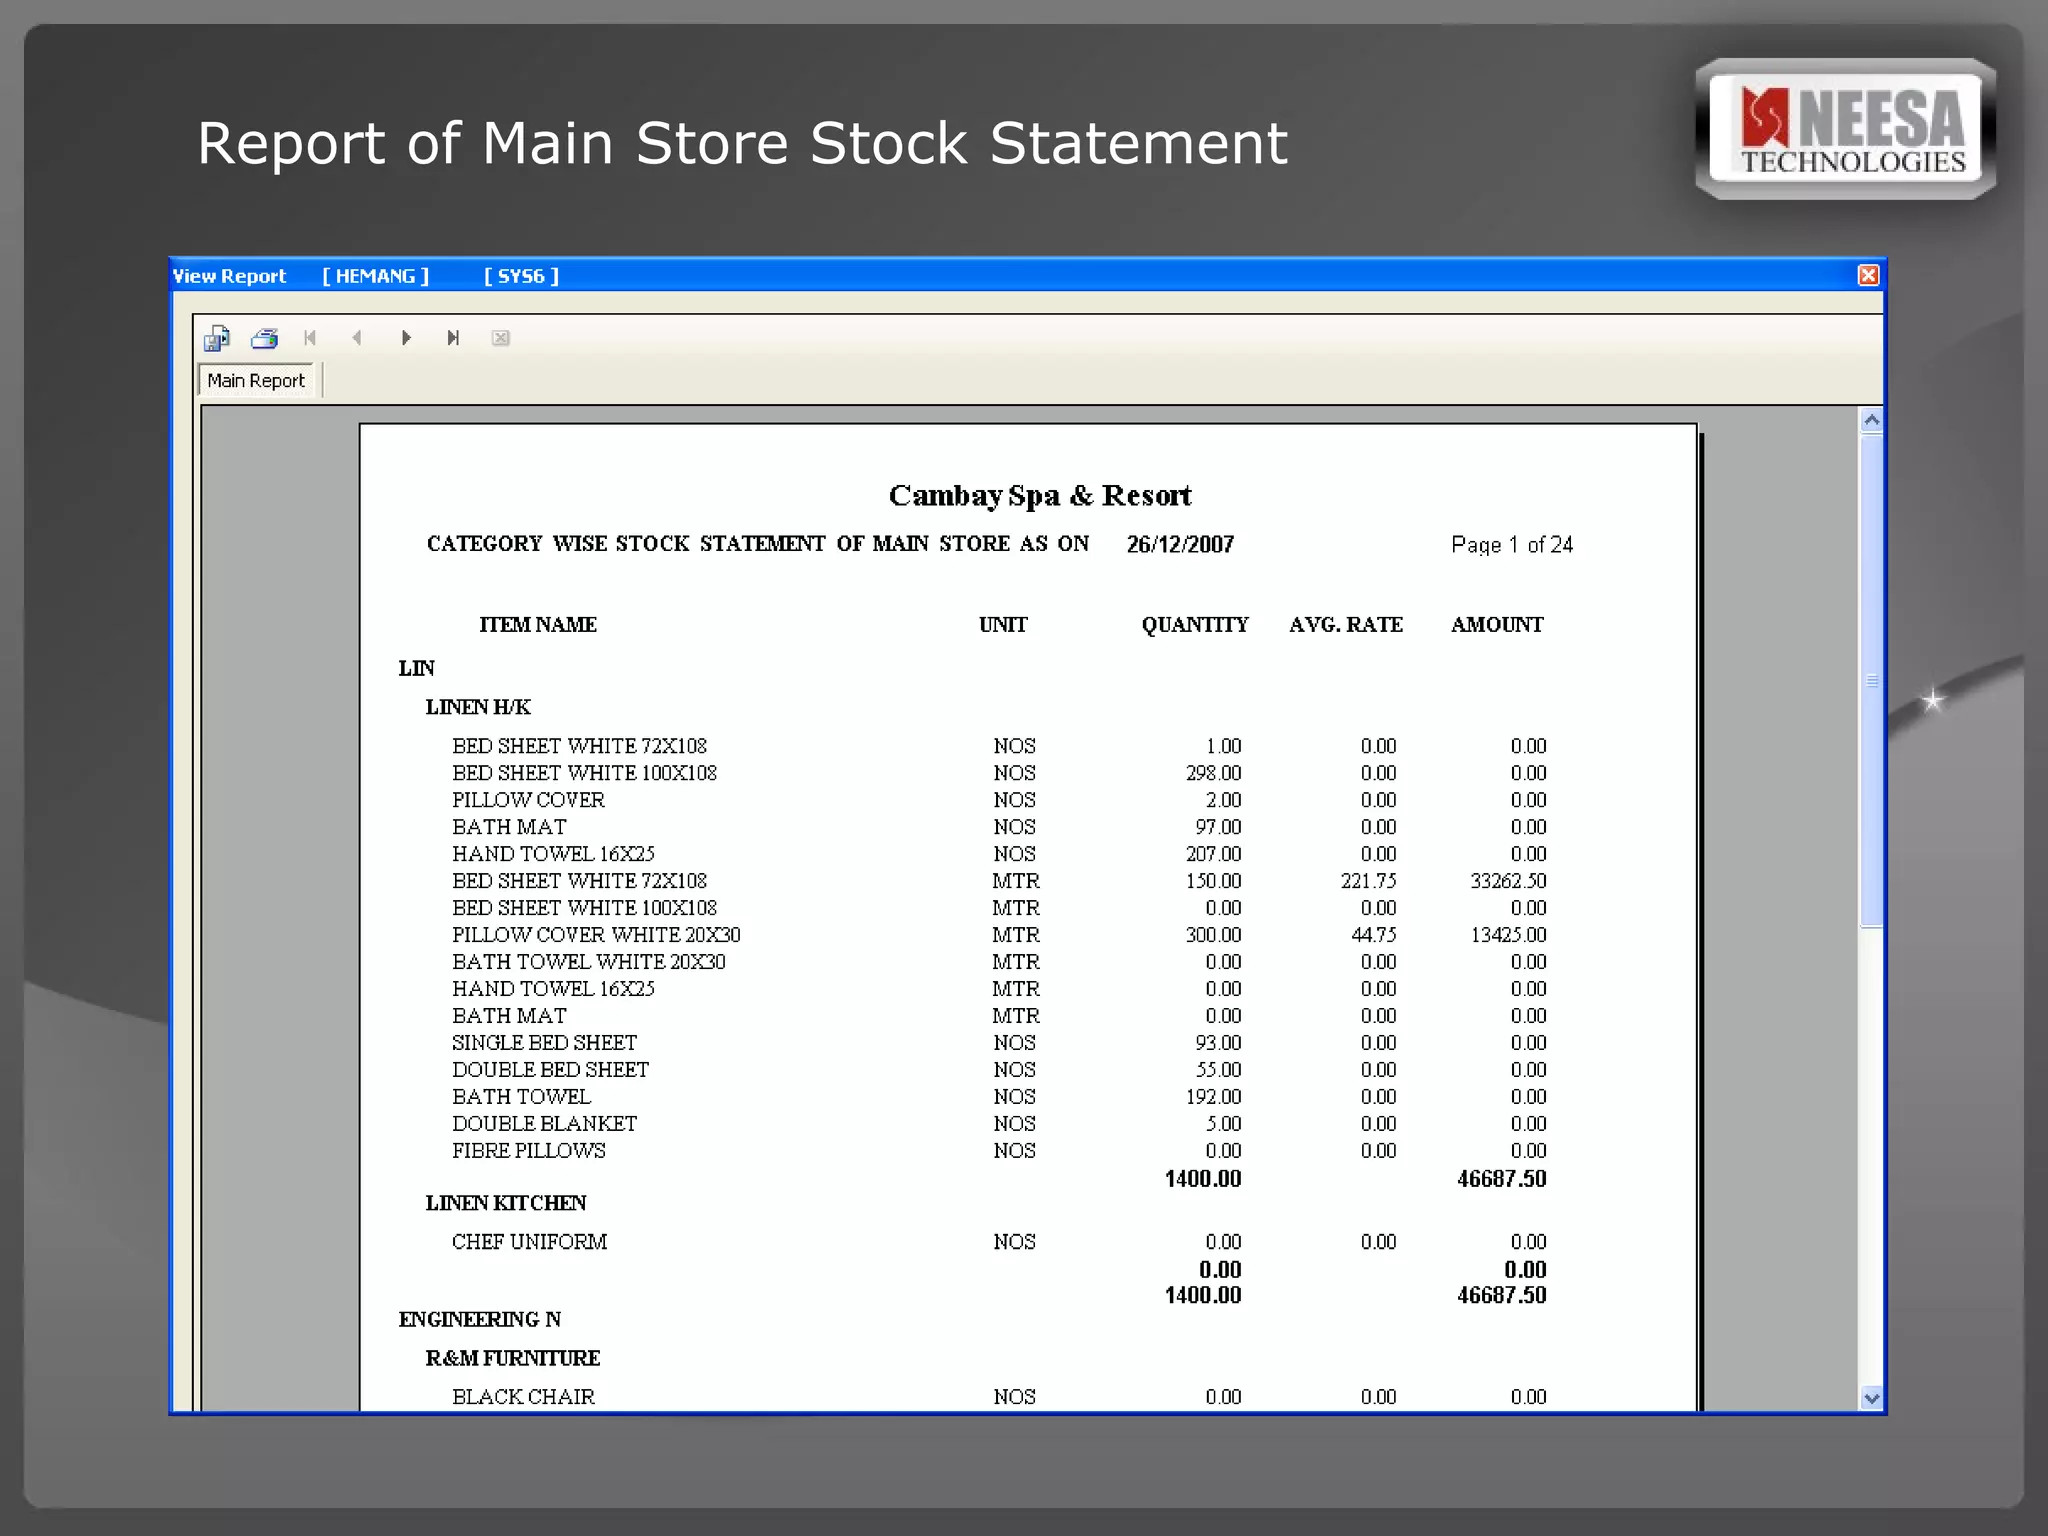Click the scrollbar up arrow
Screen dimensions: 2048x1536
(x=1872, y=420)
